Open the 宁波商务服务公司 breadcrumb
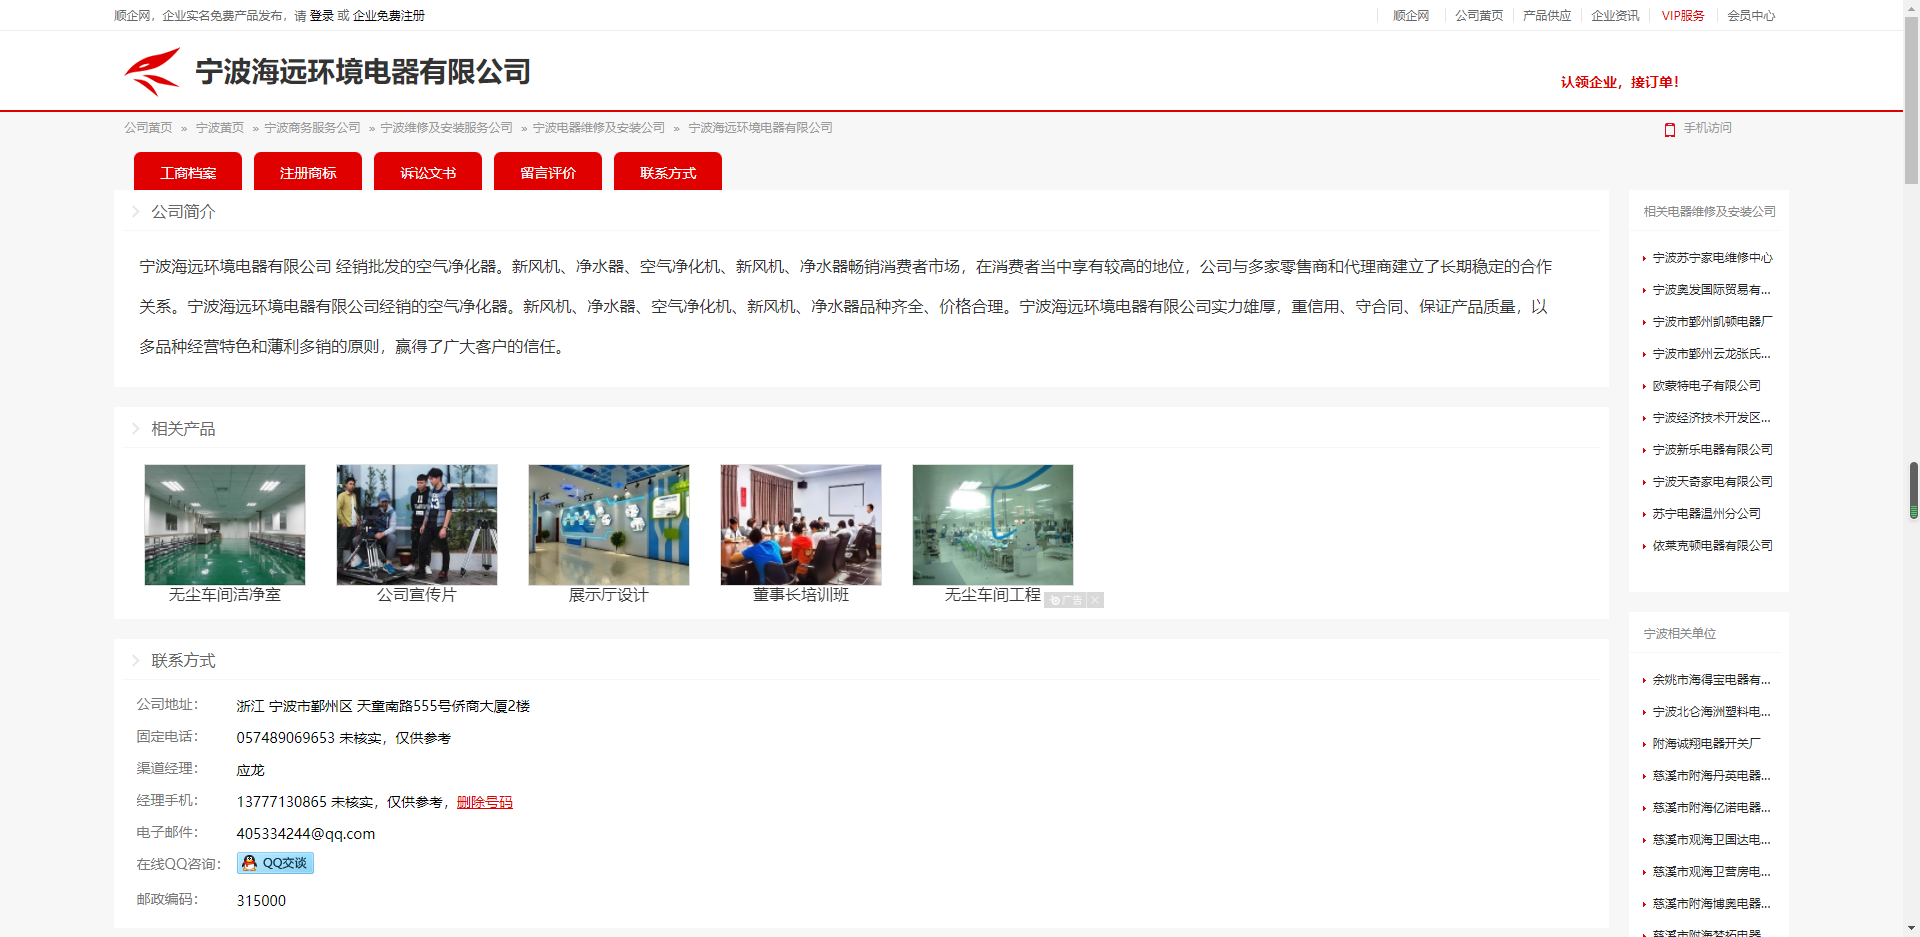The width and height of the screenshot is (1920, 937). pyautogui.click(x=312, y=128)
